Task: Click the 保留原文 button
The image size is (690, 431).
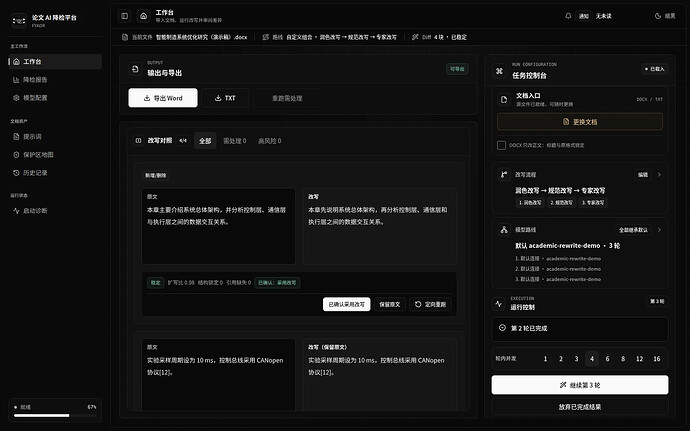Action: 390,304
